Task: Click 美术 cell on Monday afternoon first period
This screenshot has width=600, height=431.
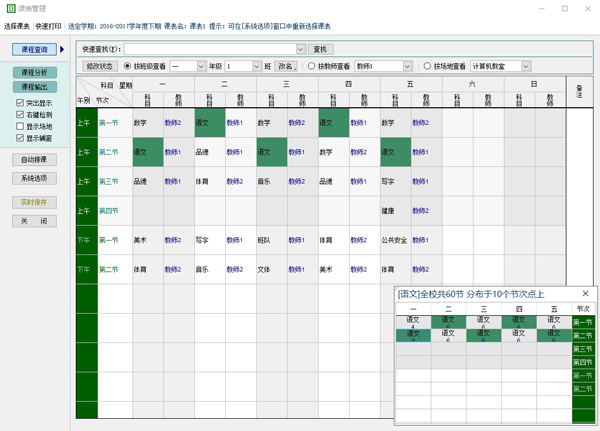Action: [148, 240]
